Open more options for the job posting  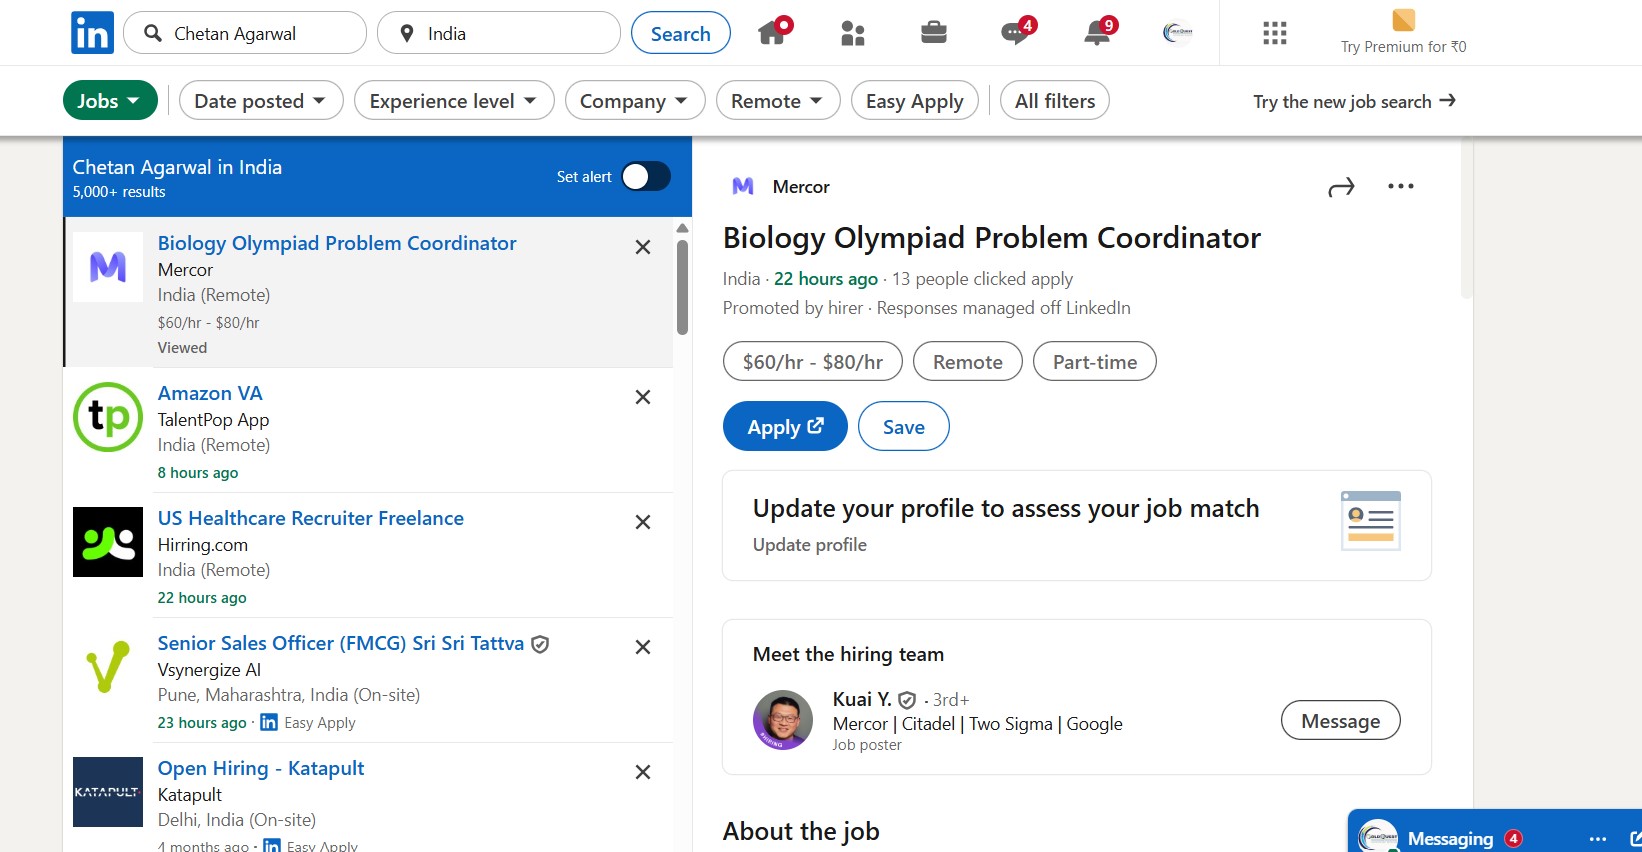[x=1400, y=187]
